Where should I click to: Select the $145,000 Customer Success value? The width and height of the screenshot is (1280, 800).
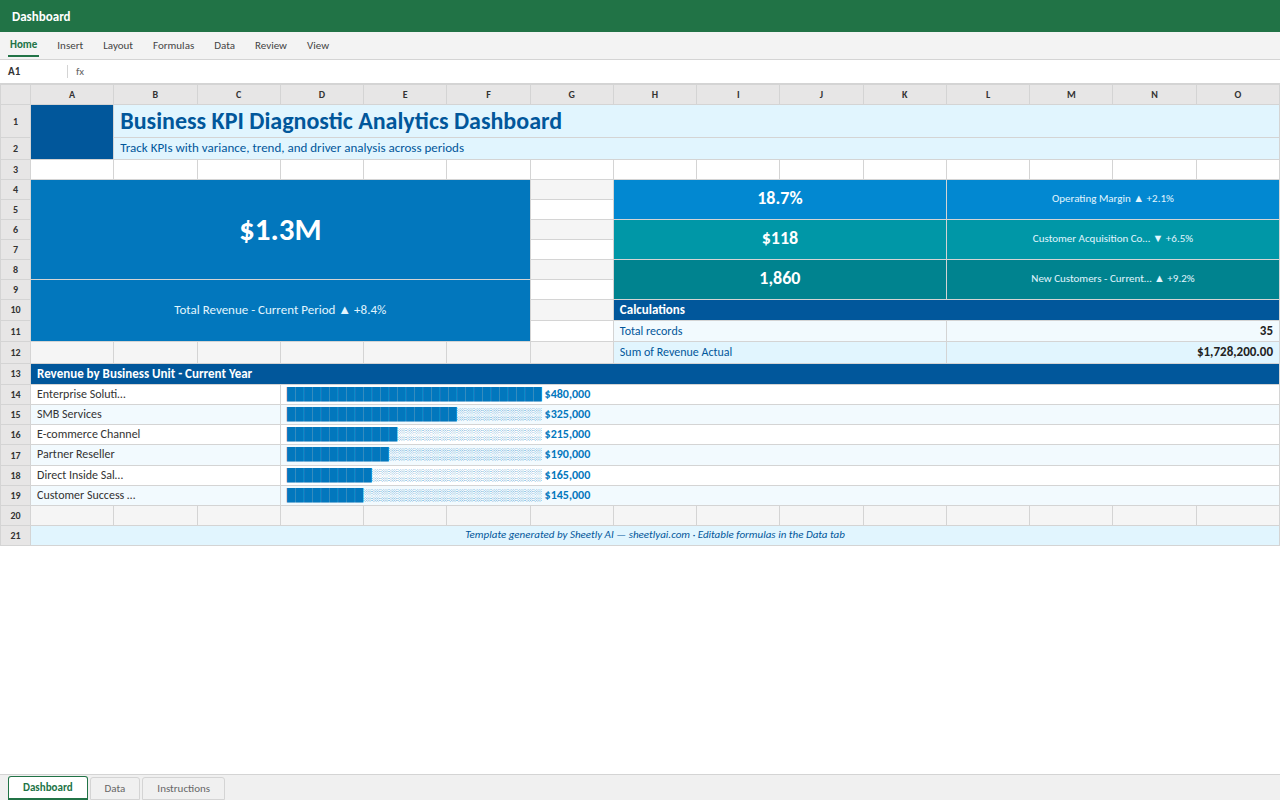(567, 495)
